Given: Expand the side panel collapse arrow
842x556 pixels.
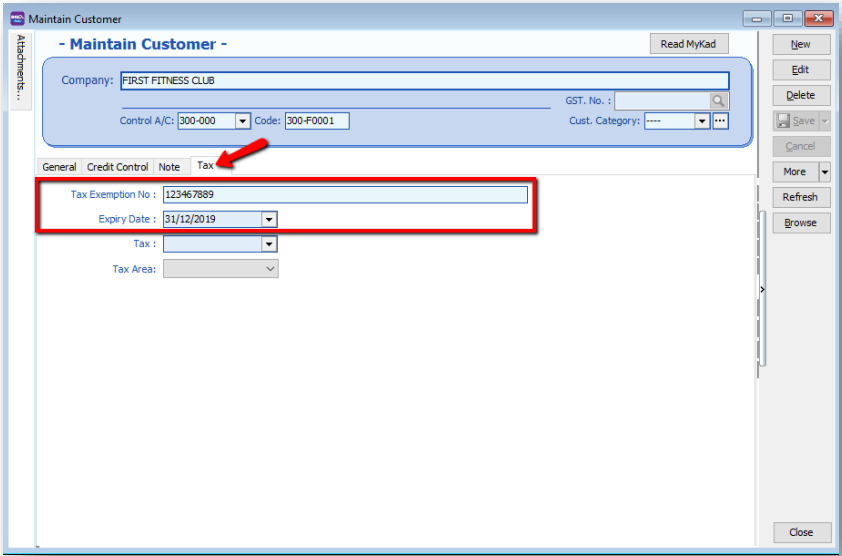Looking at the screenshot, I should [x=762, y=290].
